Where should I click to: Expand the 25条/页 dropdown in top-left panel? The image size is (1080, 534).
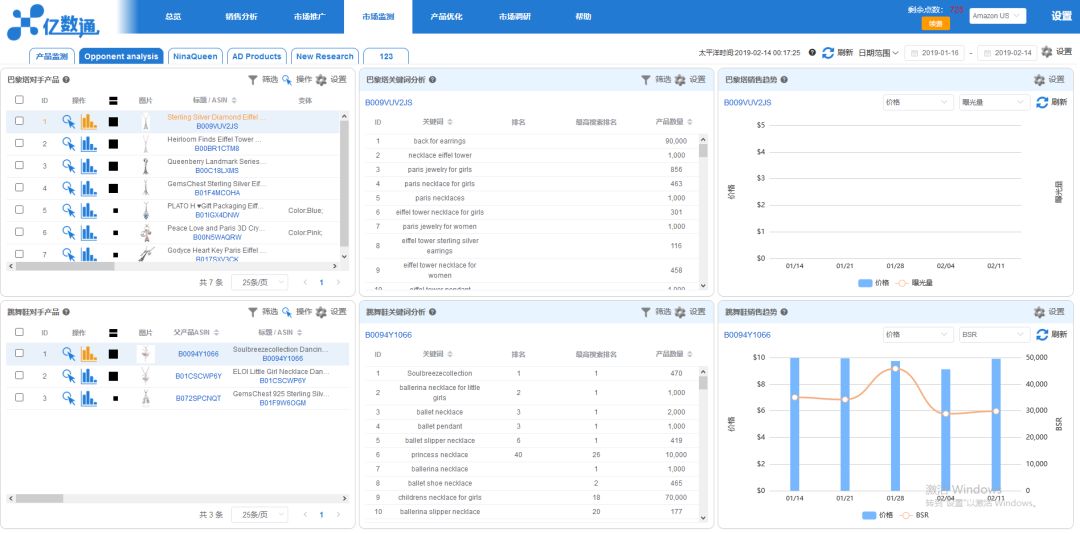[260, 282]
